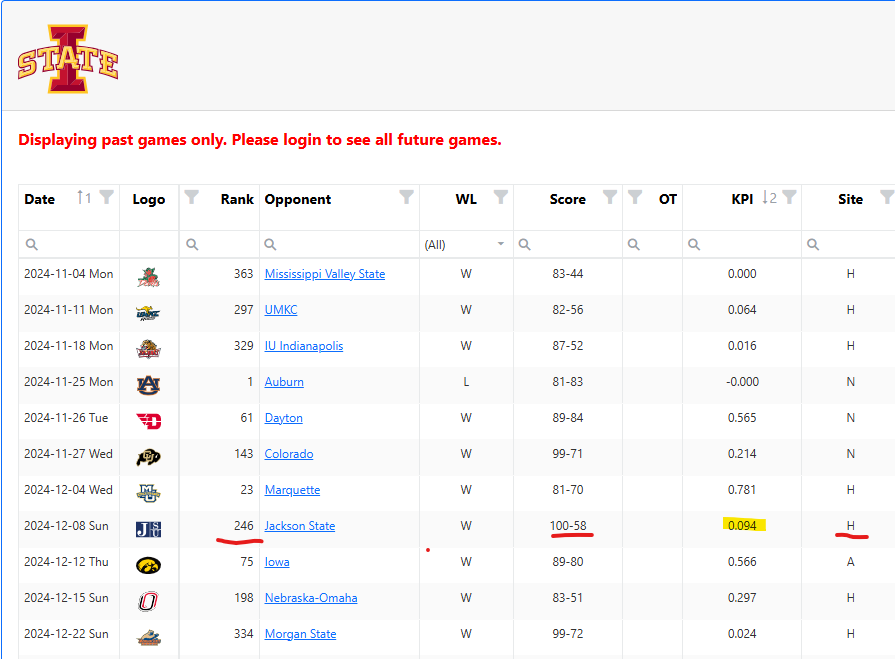Select the 0.566 KPI value

click(742, 561)
